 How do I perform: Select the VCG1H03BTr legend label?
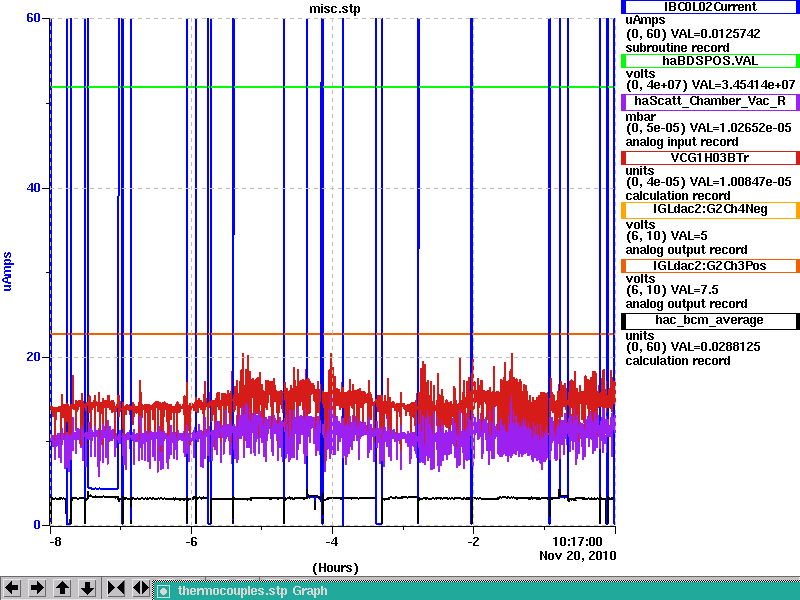[710, 158]
